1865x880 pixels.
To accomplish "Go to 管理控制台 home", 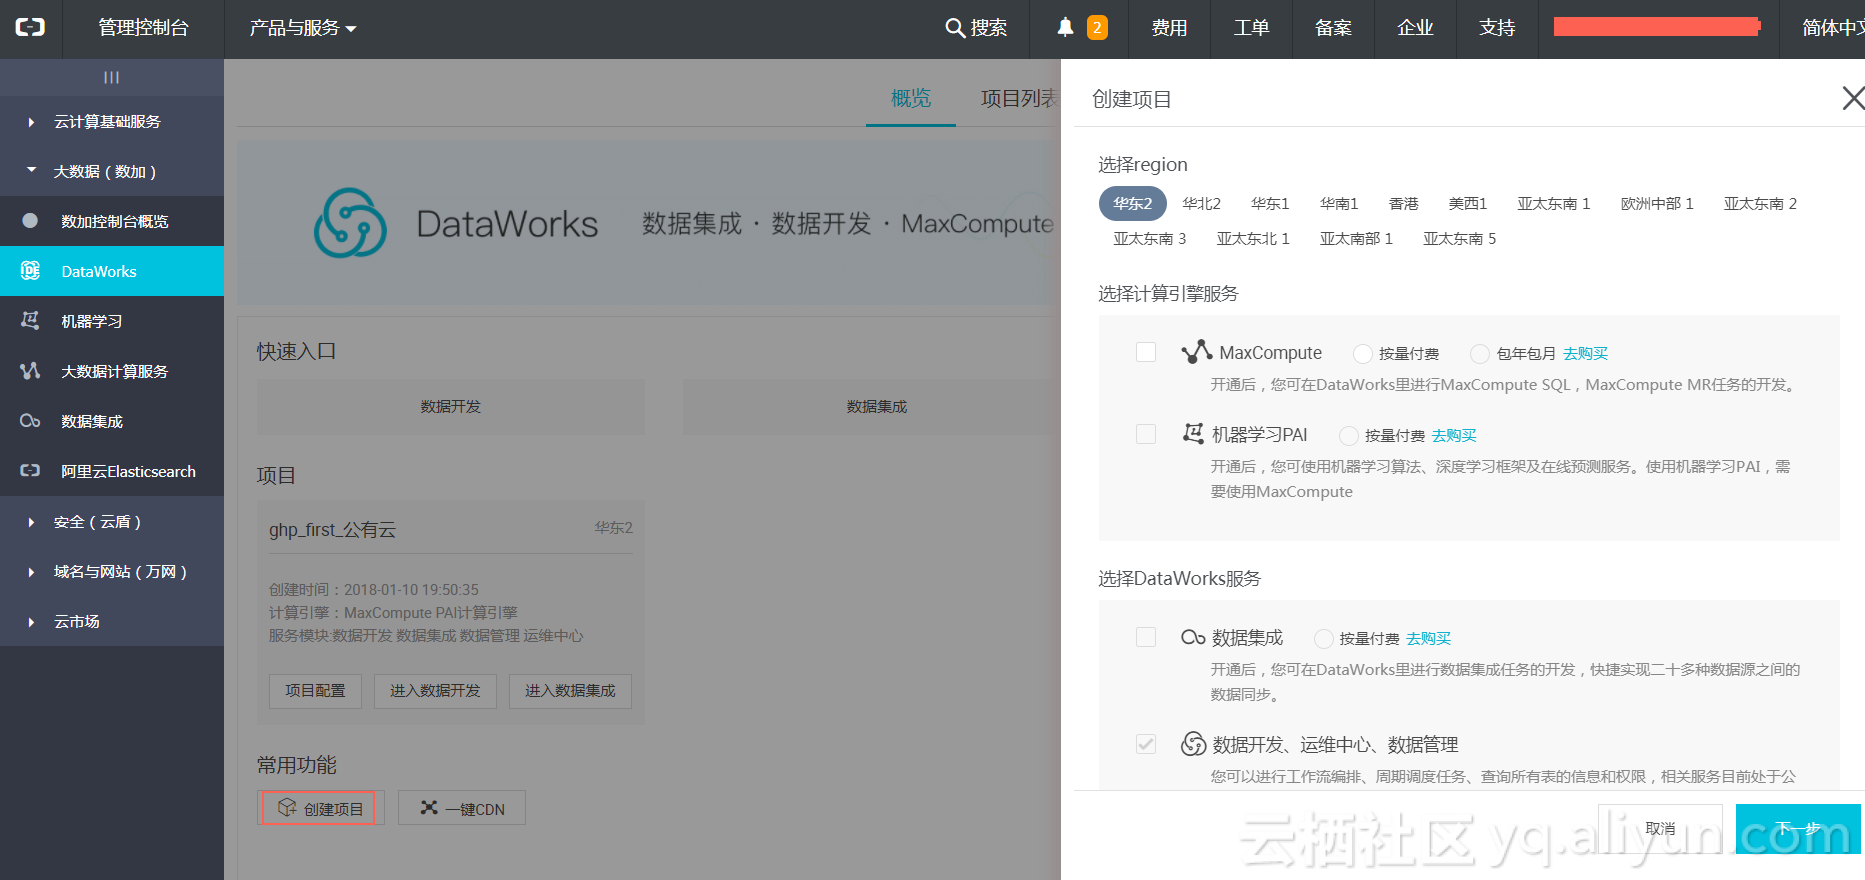I will (x=143, y=28).
